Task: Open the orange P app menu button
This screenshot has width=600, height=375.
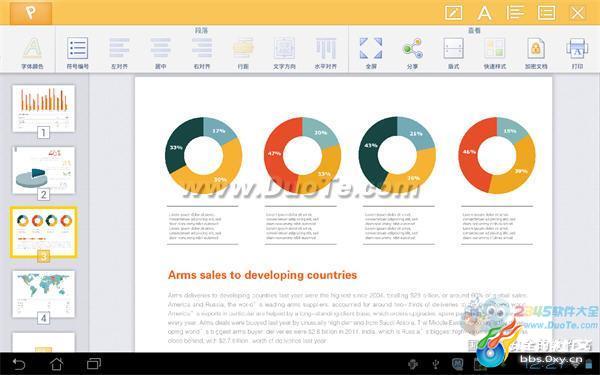Action: (x=31, y=13)
